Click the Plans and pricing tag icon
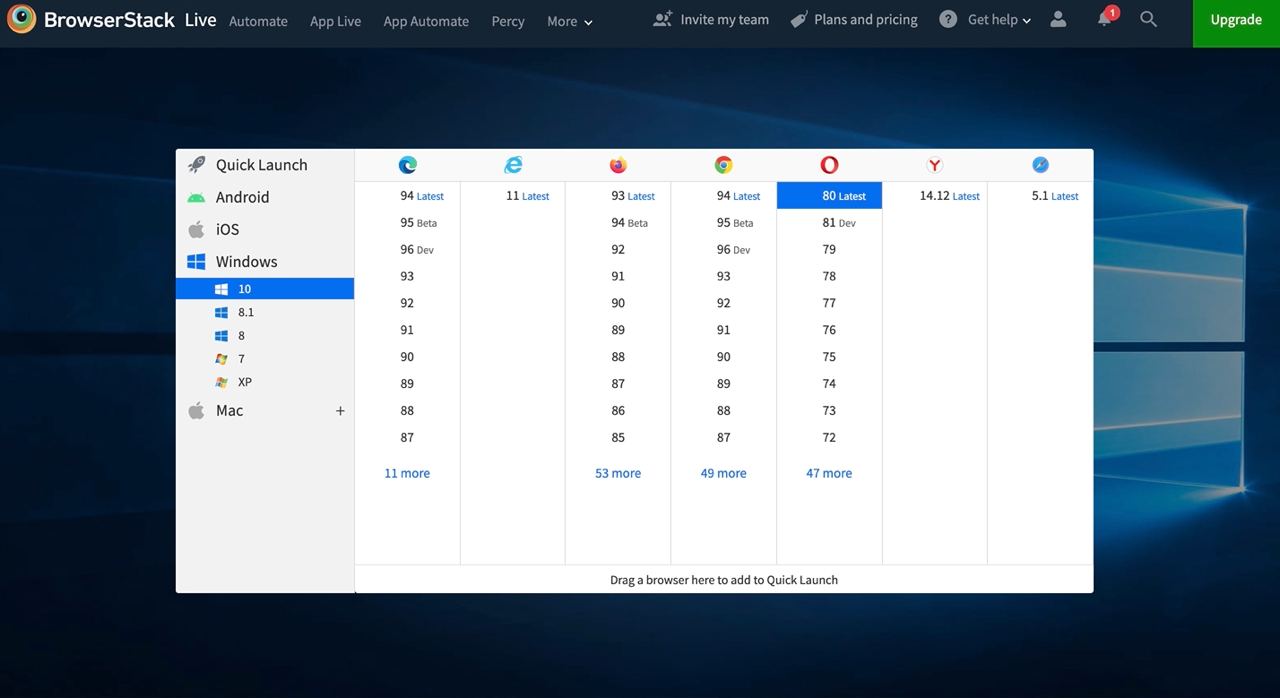1280x698 pixels. click(798, 19)
